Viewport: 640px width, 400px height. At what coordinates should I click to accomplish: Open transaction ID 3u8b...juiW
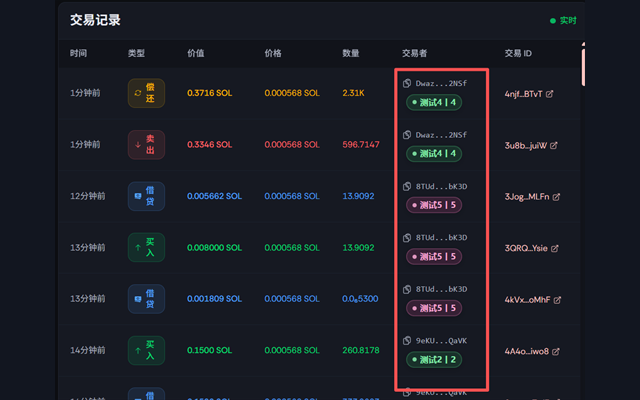tap(525, 145)
